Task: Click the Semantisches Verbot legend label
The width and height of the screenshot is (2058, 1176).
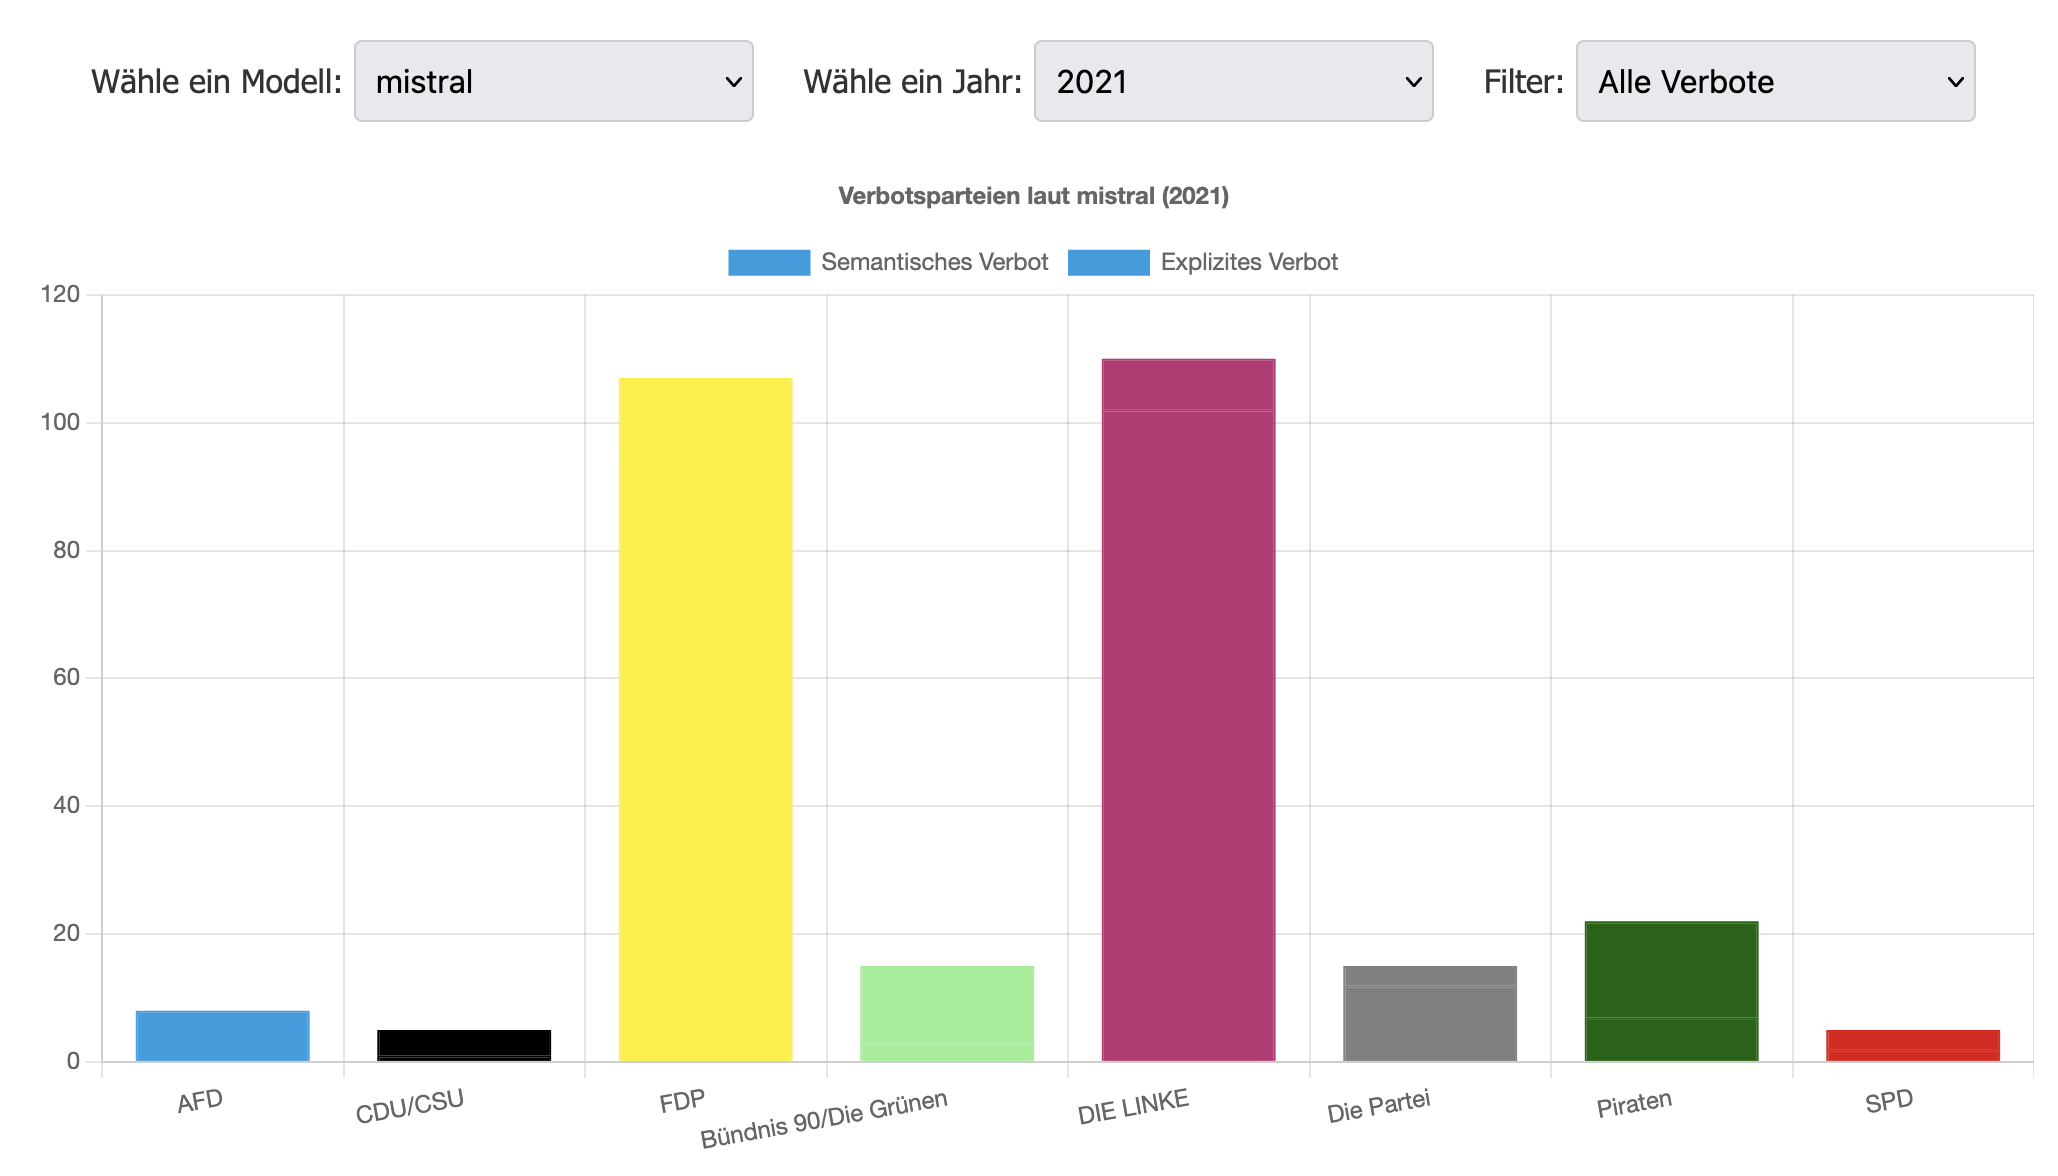Action: [934, 262]
